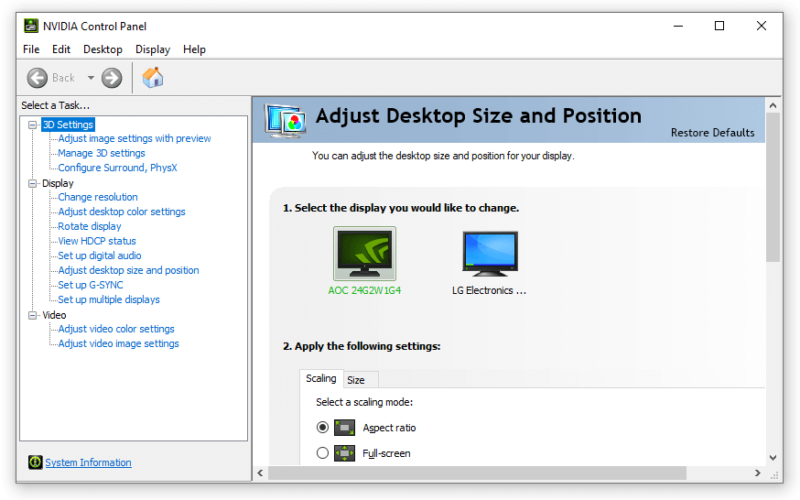Click the Full-screen scaling icon
The width and height of the screenshot is (800, 500).
(x=344, y=453)
